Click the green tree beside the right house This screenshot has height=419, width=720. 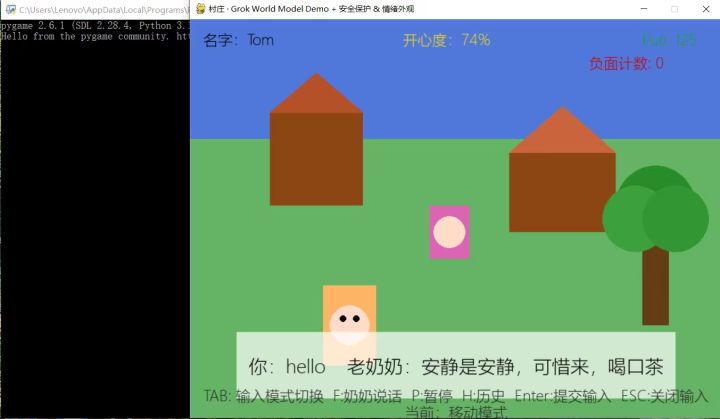coord(655,245)
